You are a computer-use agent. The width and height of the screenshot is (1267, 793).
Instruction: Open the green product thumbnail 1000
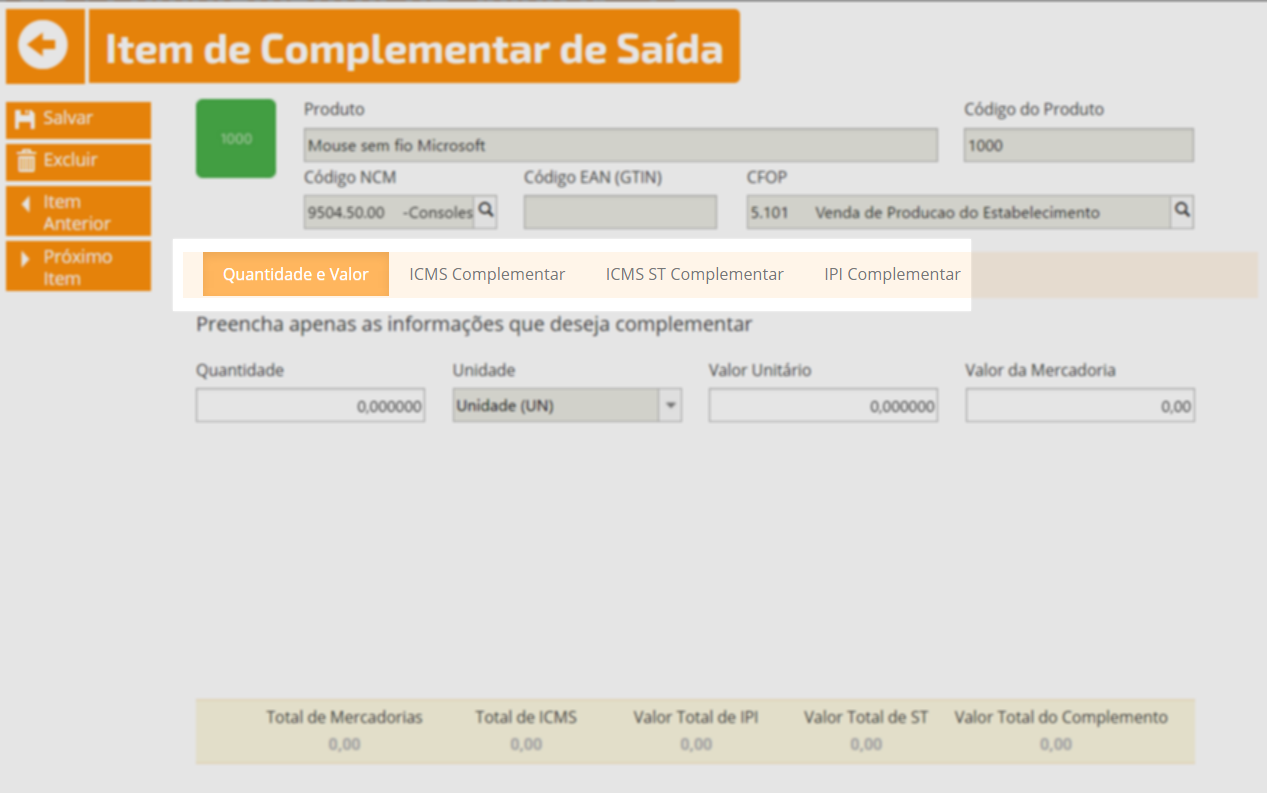point(236,138)
